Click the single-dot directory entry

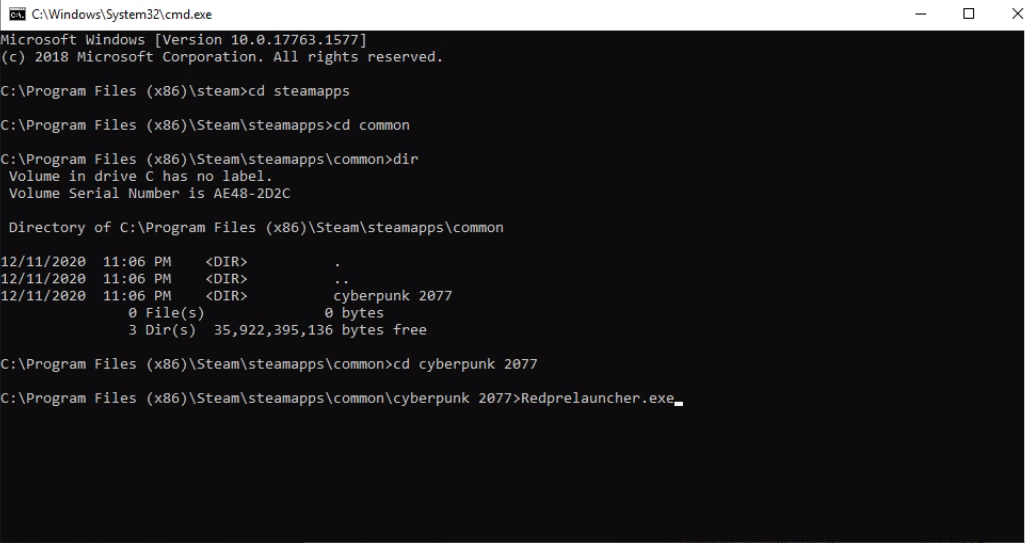(338, 262)
